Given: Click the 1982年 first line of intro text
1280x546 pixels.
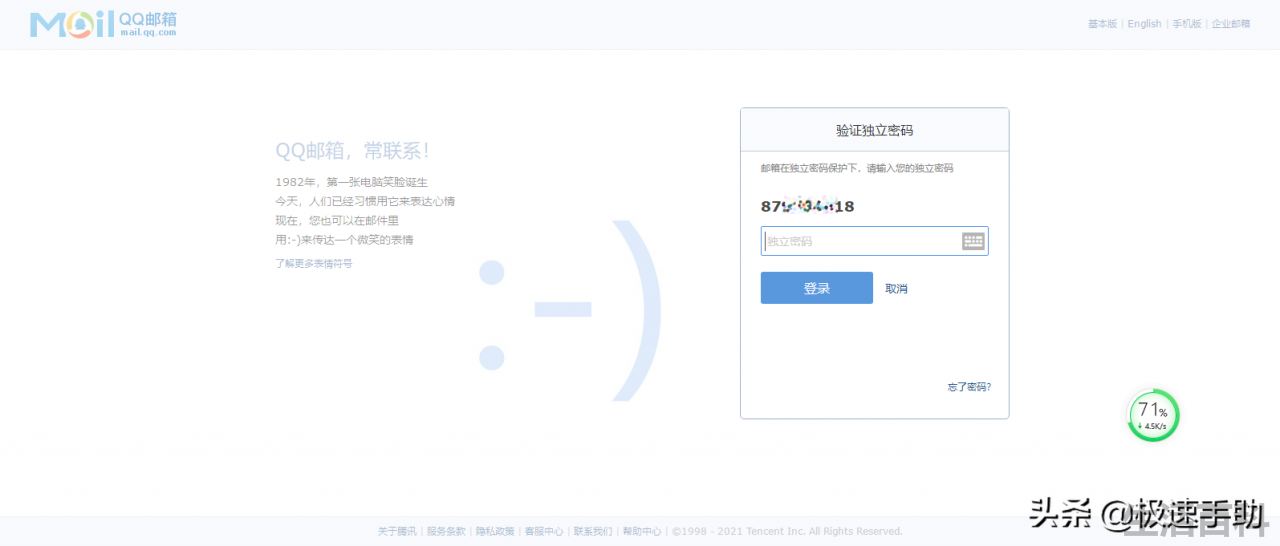Looking at the screenshot, I should point(351,182).
